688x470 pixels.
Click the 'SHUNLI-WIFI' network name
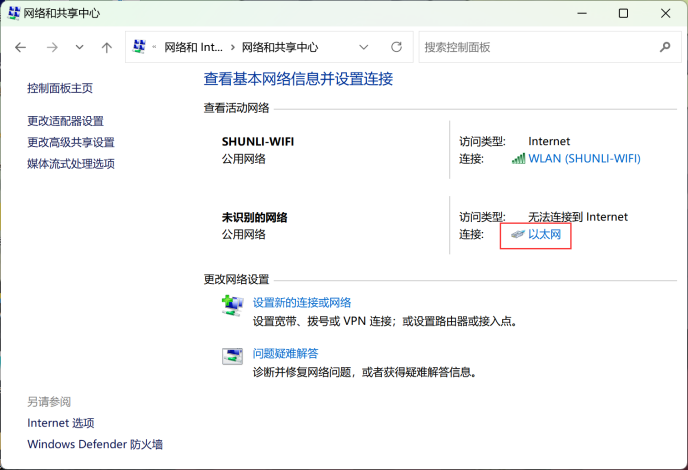(x=258, y=142)
